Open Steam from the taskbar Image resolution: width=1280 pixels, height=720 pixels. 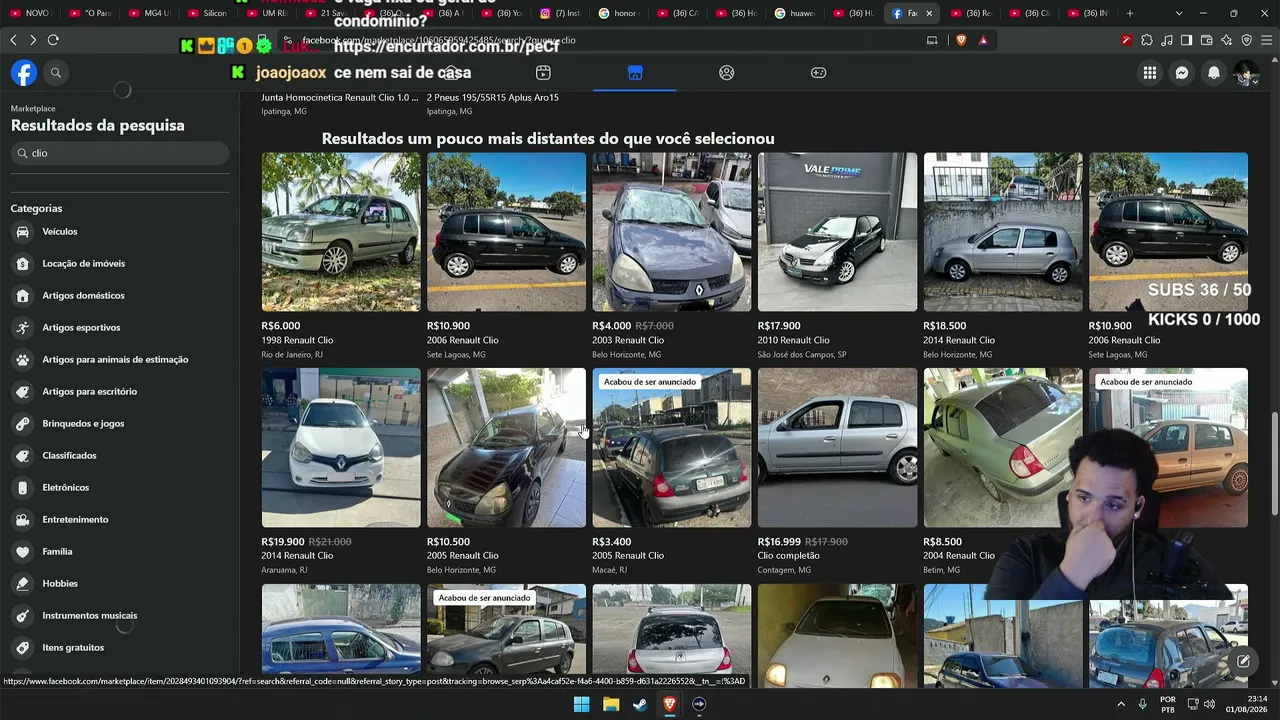click(640, 704)
